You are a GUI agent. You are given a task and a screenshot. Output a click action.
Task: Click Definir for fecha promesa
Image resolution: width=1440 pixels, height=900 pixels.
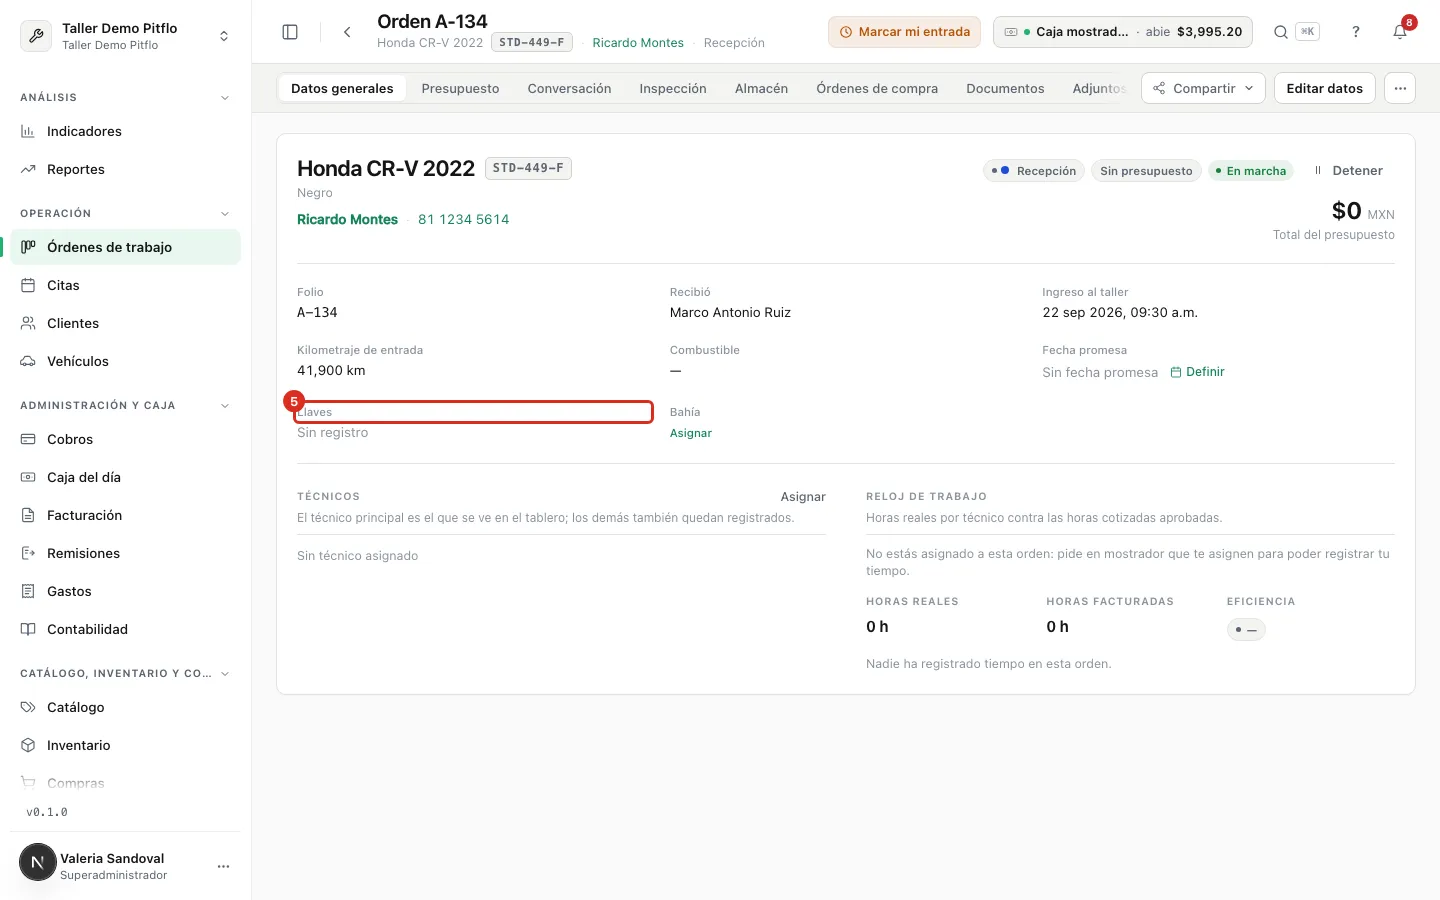pos(1197,372)
